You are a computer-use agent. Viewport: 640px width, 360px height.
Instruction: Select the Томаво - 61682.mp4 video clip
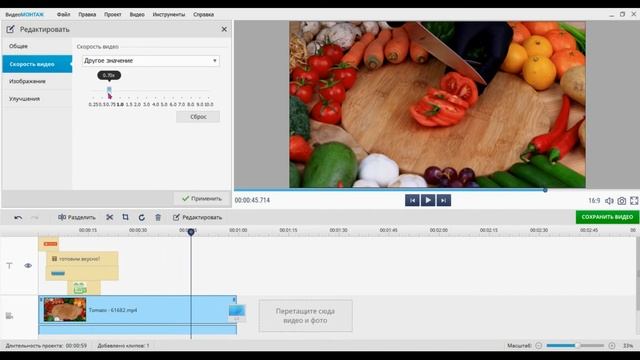point(138,310)
